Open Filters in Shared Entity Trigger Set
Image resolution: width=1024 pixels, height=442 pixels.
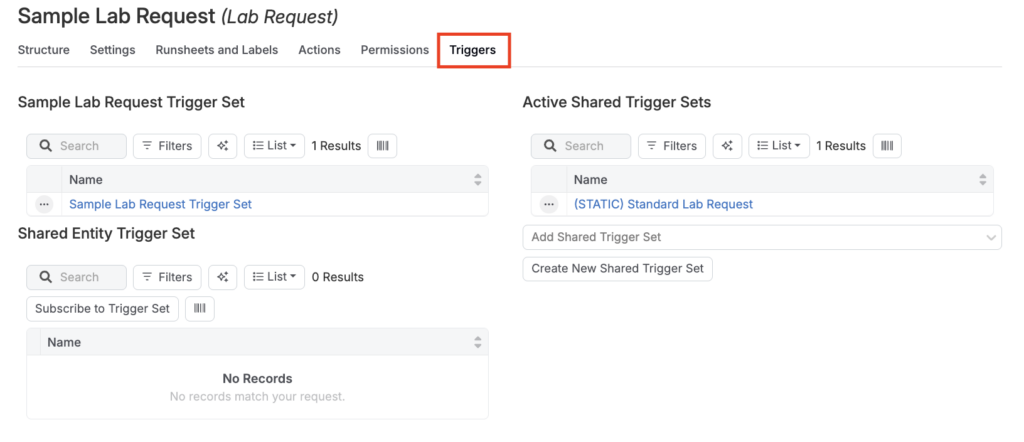(x=167, y=277)
